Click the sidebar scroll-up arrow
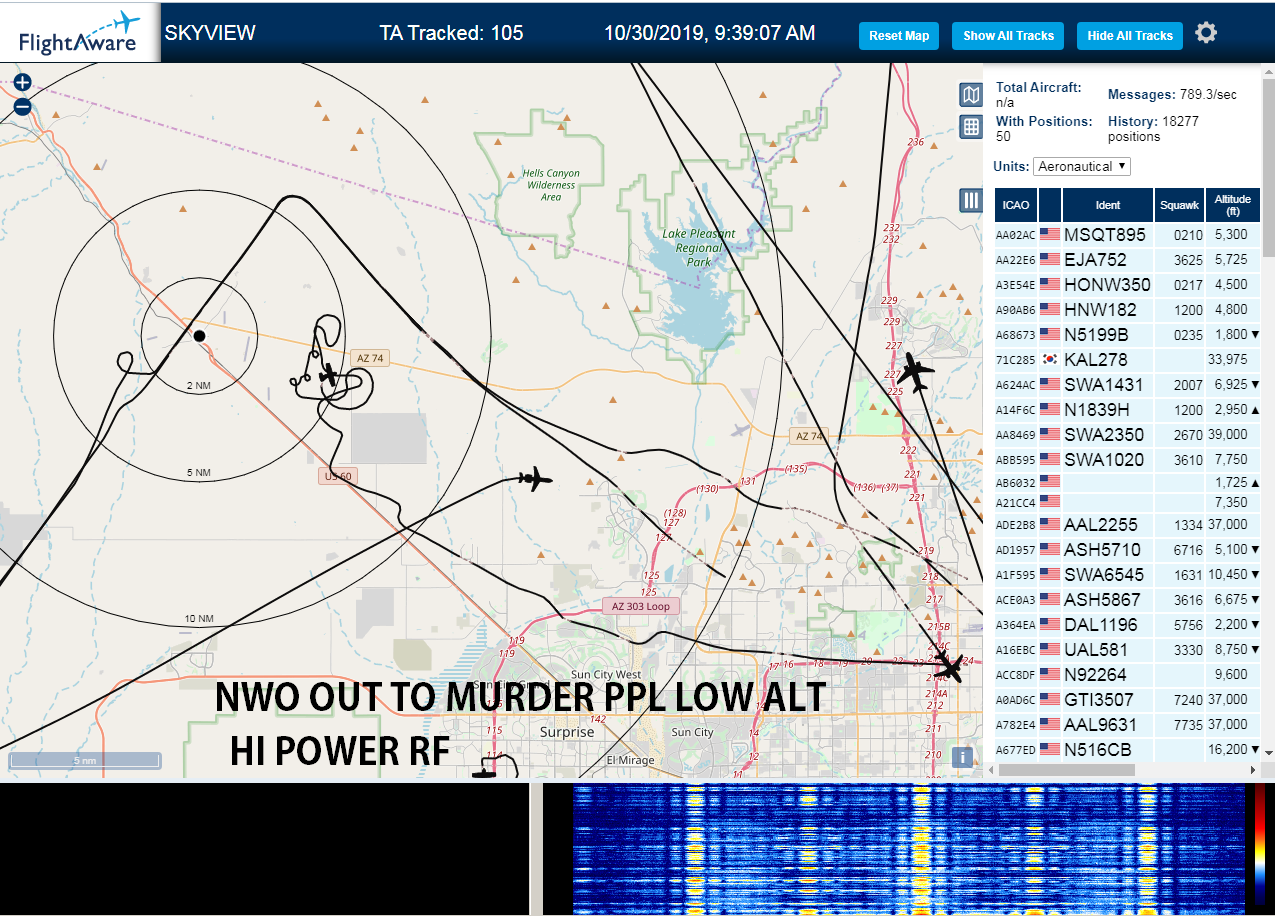Image resolution: width=1275 pixels, height=917 pixels. pos(1268,71)
